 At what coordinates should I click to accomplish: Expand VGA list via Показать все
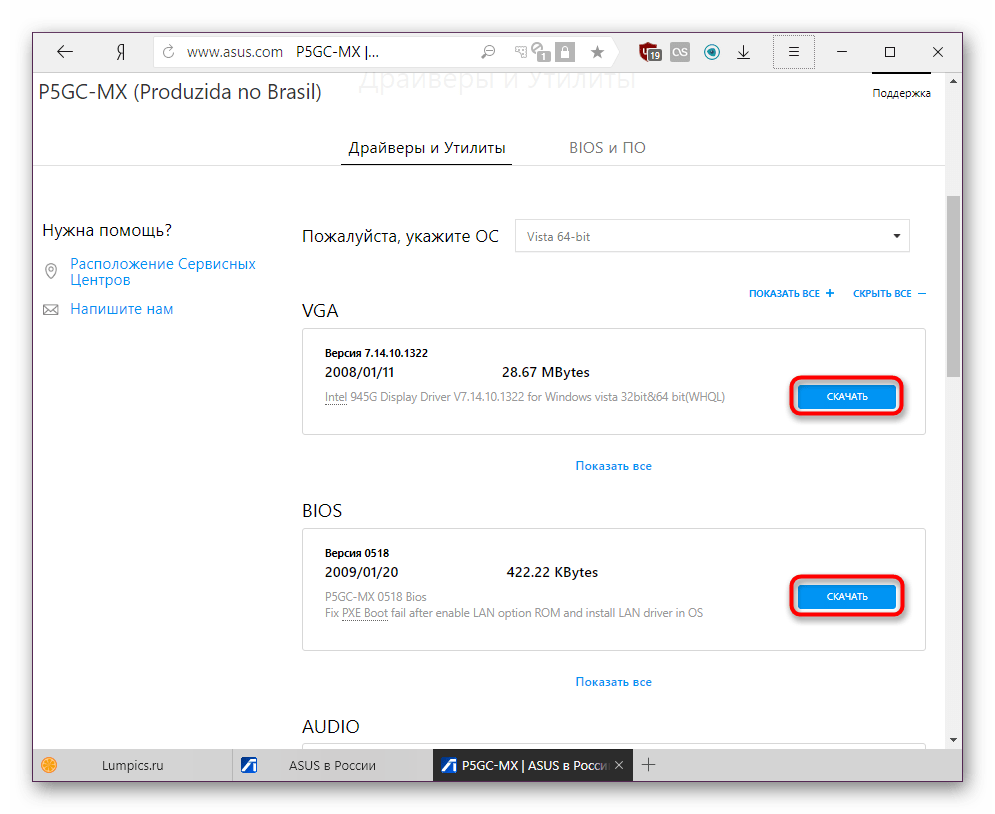(x=613, y=466)
